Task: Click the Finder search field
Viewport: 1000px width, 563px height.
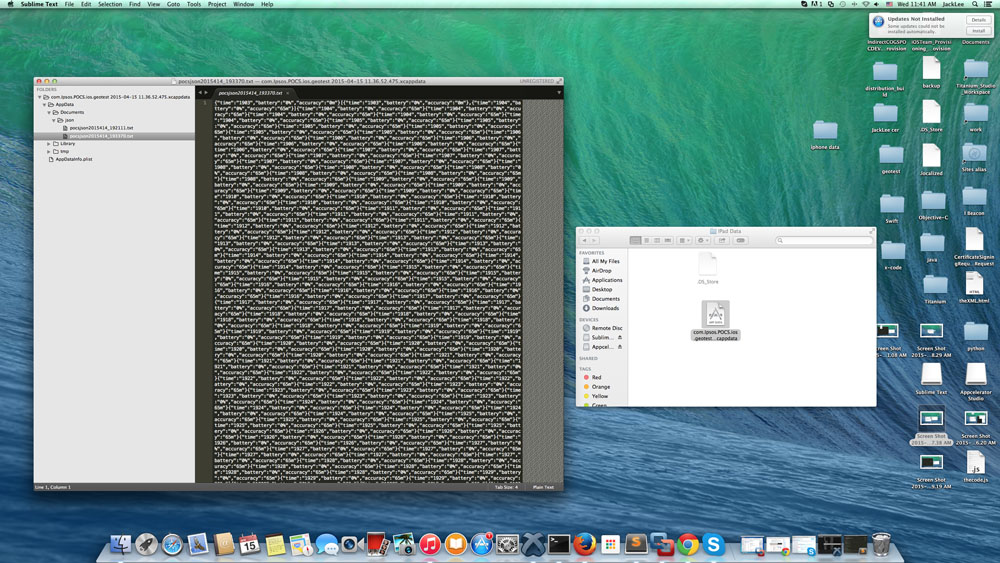Action: pyautogui.click(x=823, y=240)
